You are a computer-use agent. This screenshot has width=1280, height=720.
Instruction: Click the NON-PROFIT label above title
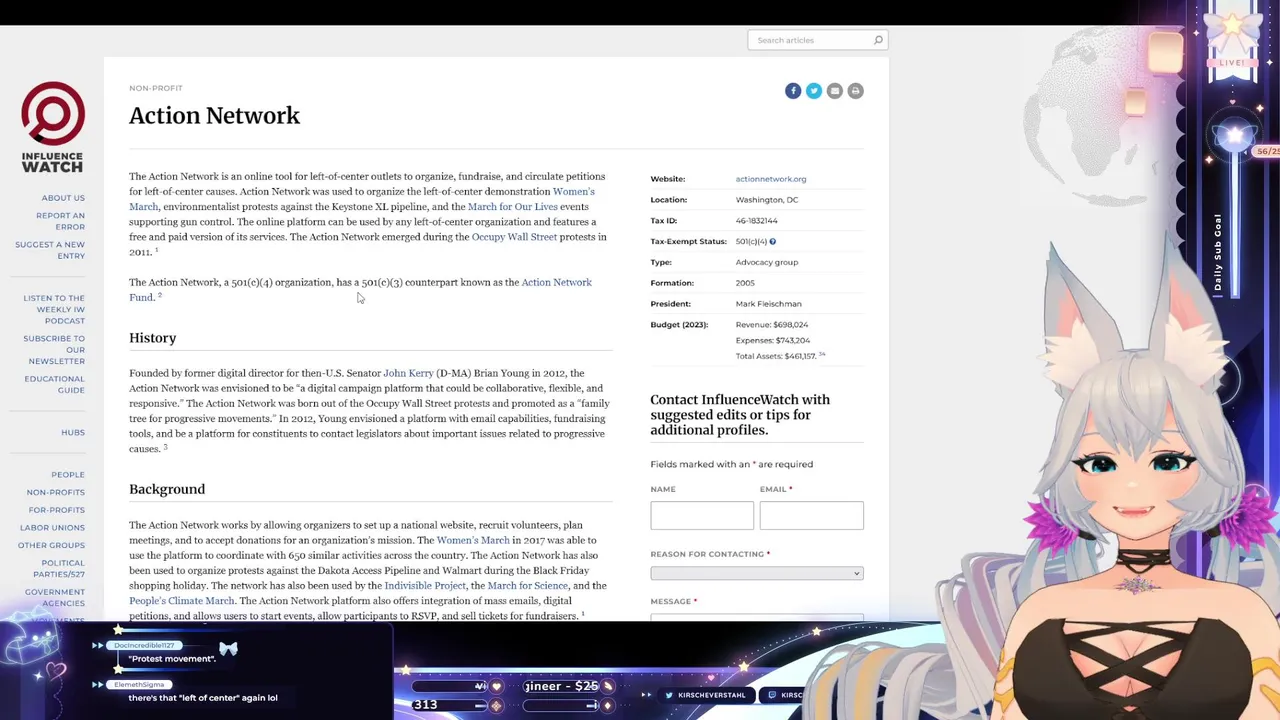coord(156,88)
